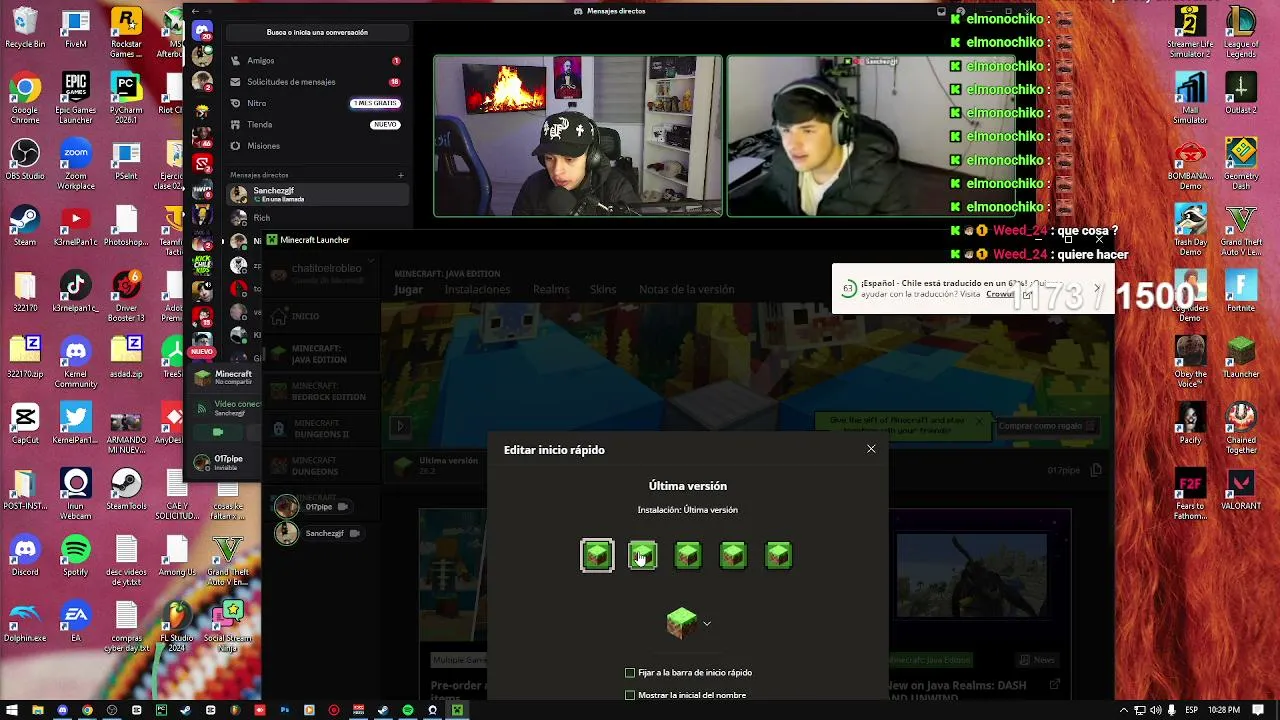Open Spotify desktop icon
The height and width of the screenshot is (720, 1280).
75,556
